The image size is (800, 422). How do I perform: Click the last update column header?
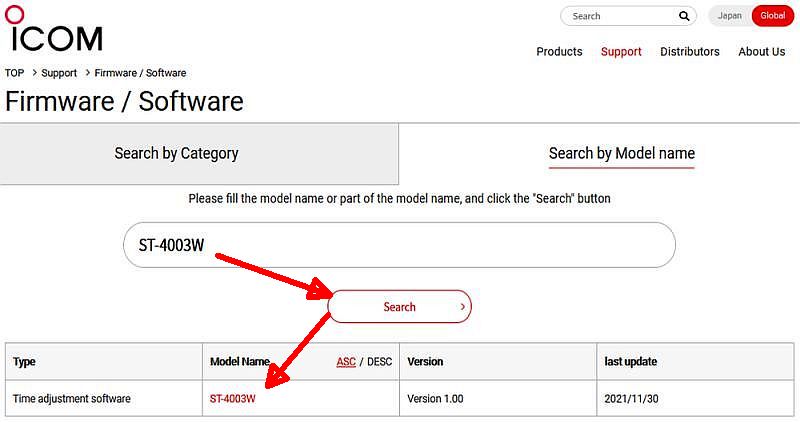pos(695,362)
